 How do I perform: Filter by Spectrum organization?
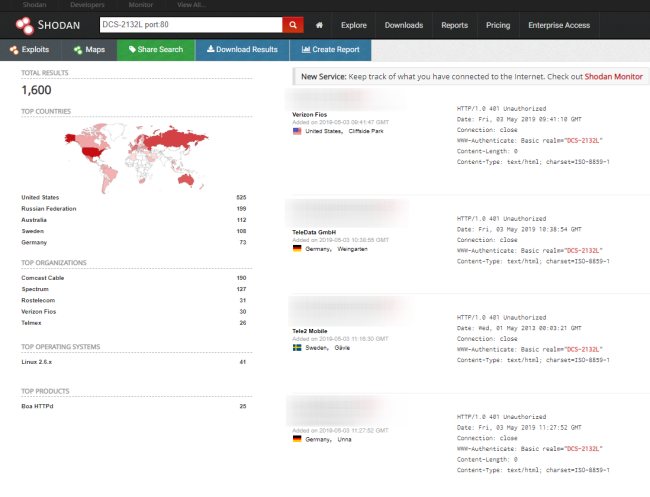35,289
